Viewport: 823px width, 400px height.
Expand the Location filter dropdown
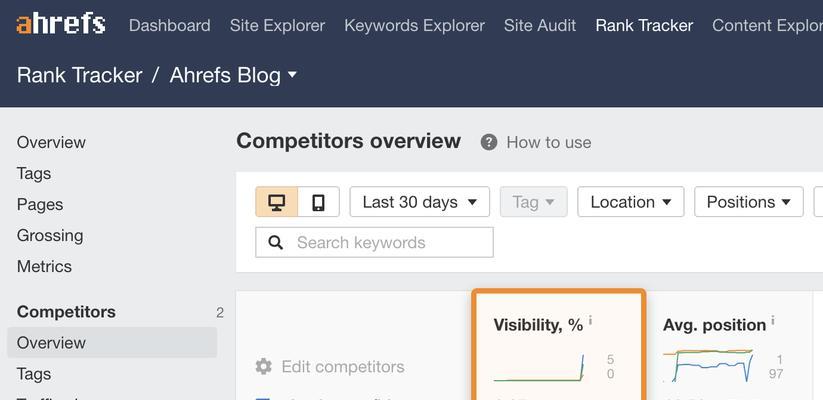pyautogui.click(x=630, y=202)
